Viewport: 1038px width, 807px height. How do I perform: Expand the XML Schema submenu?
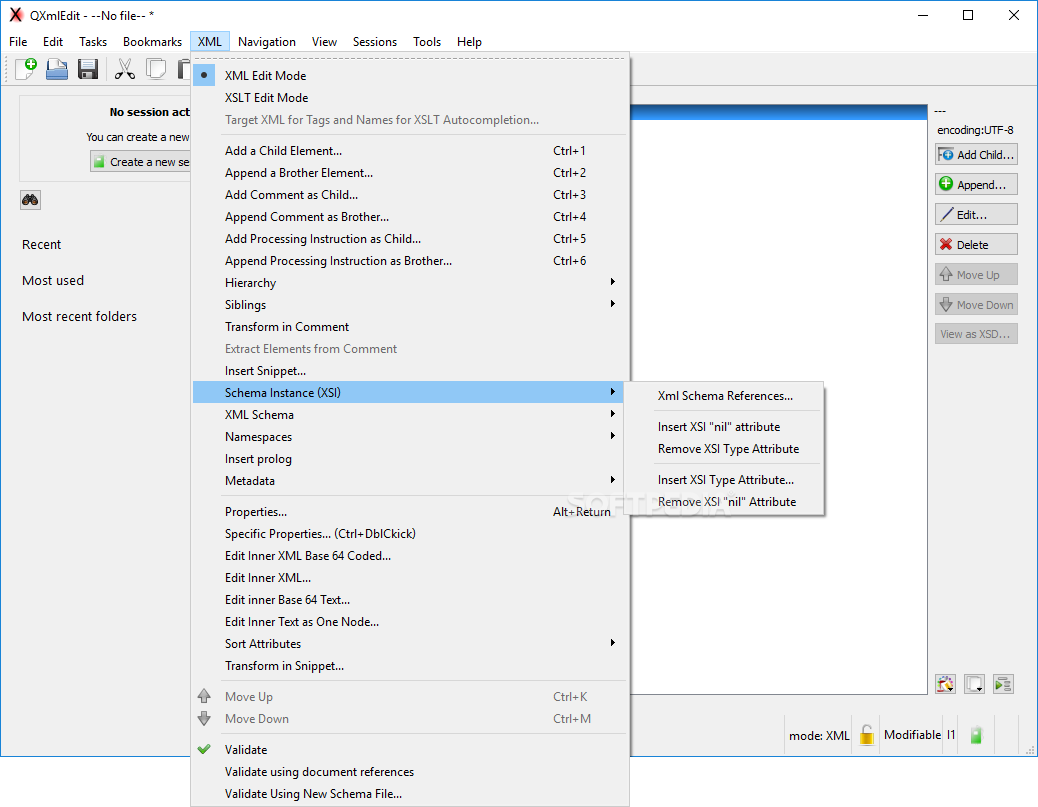click(410, 414)
